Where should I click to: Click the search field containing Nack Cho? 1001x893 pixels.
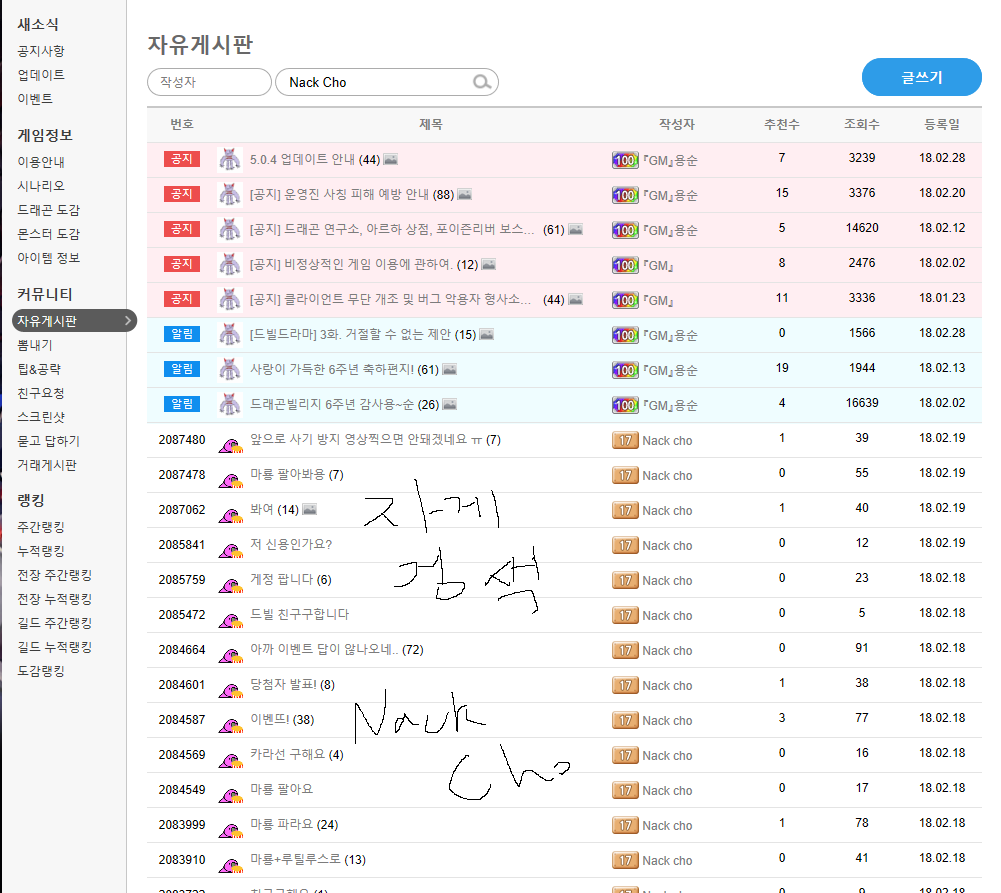375,82
